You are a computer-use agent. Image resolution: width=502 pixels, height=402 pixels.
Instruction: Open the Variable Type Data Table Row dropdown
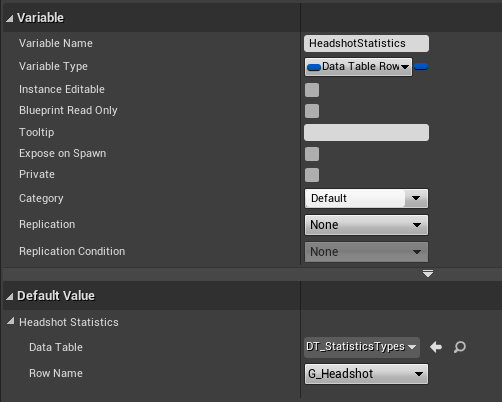(358, 67)
